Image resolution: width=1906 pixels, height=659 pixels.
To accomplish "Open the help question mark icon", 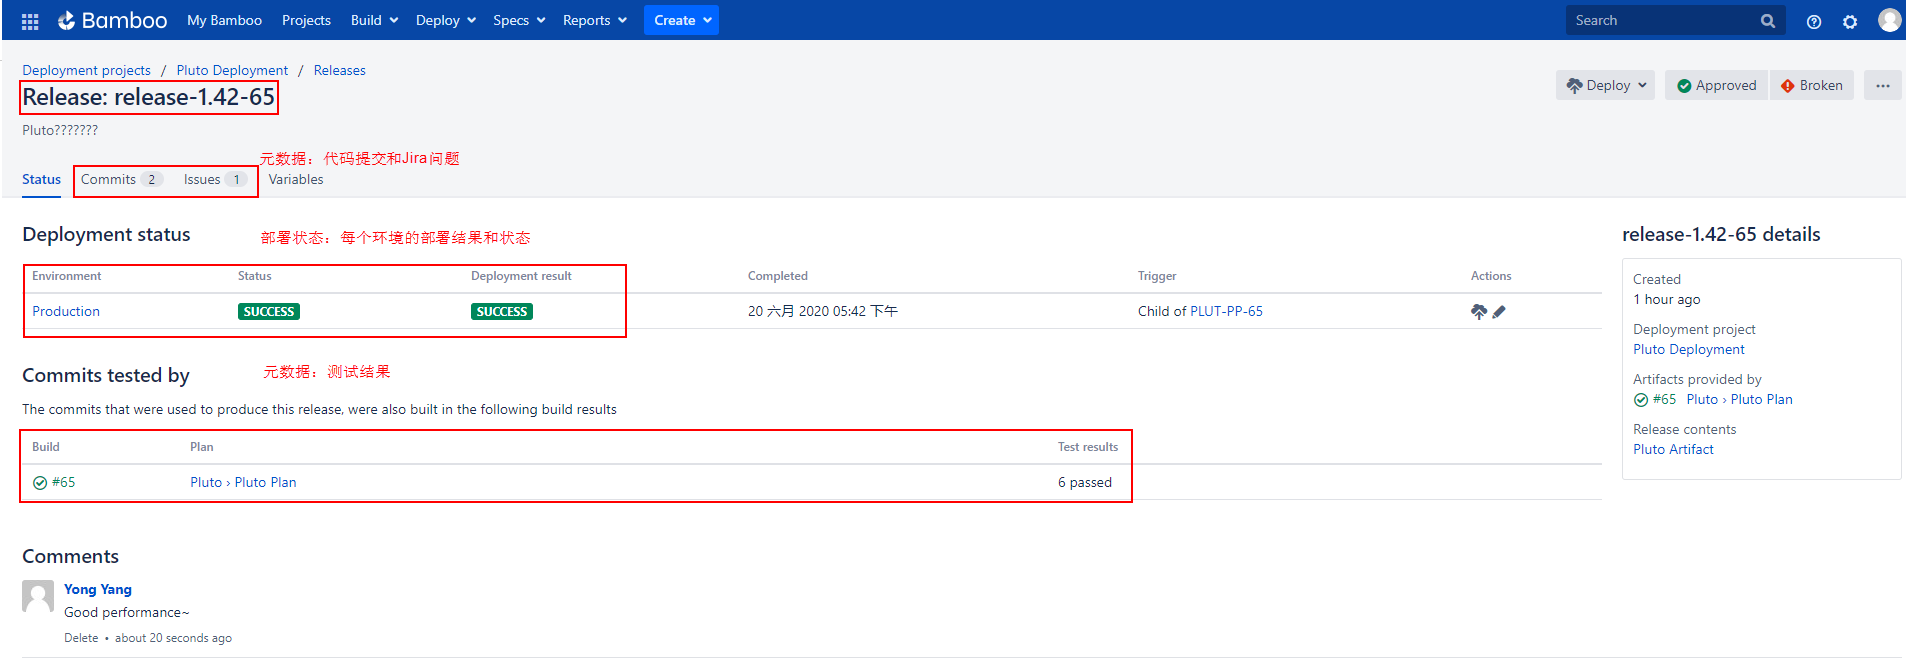I will 1813,21.
